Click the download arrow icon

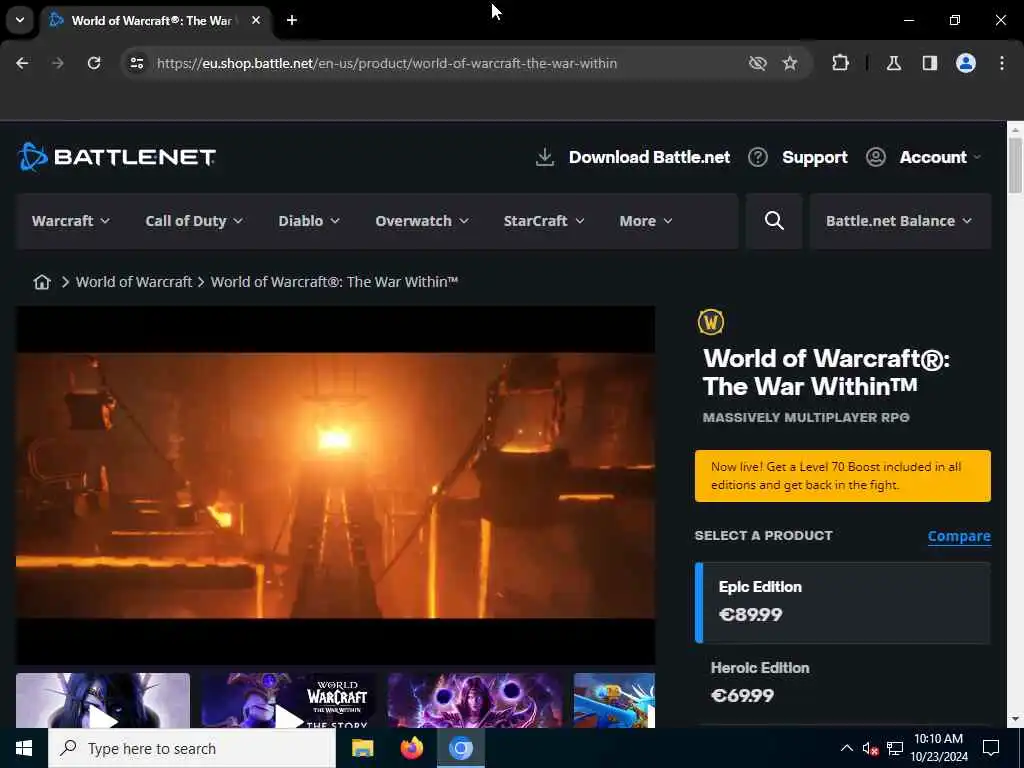(545, 157)
